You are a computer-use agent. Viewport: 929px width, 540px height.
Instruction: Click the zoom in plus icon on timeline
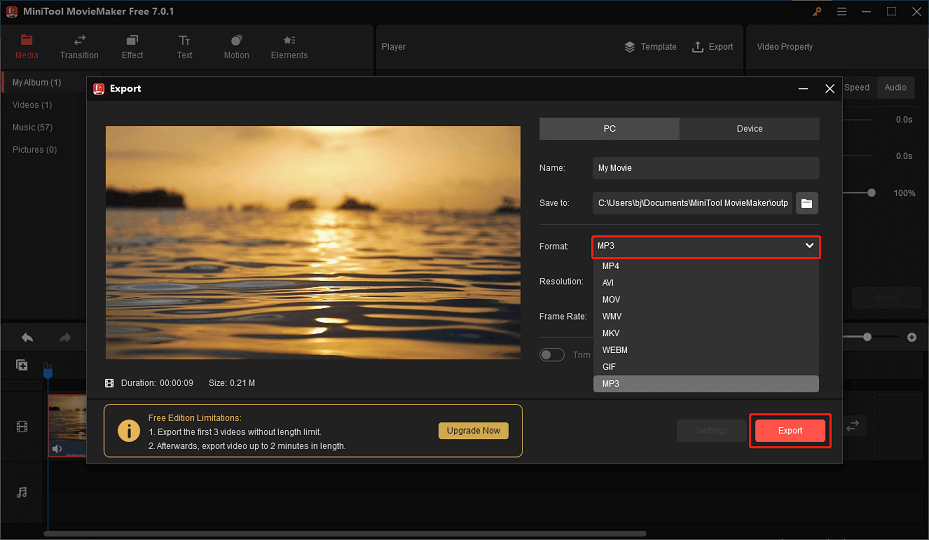(912, 337)
